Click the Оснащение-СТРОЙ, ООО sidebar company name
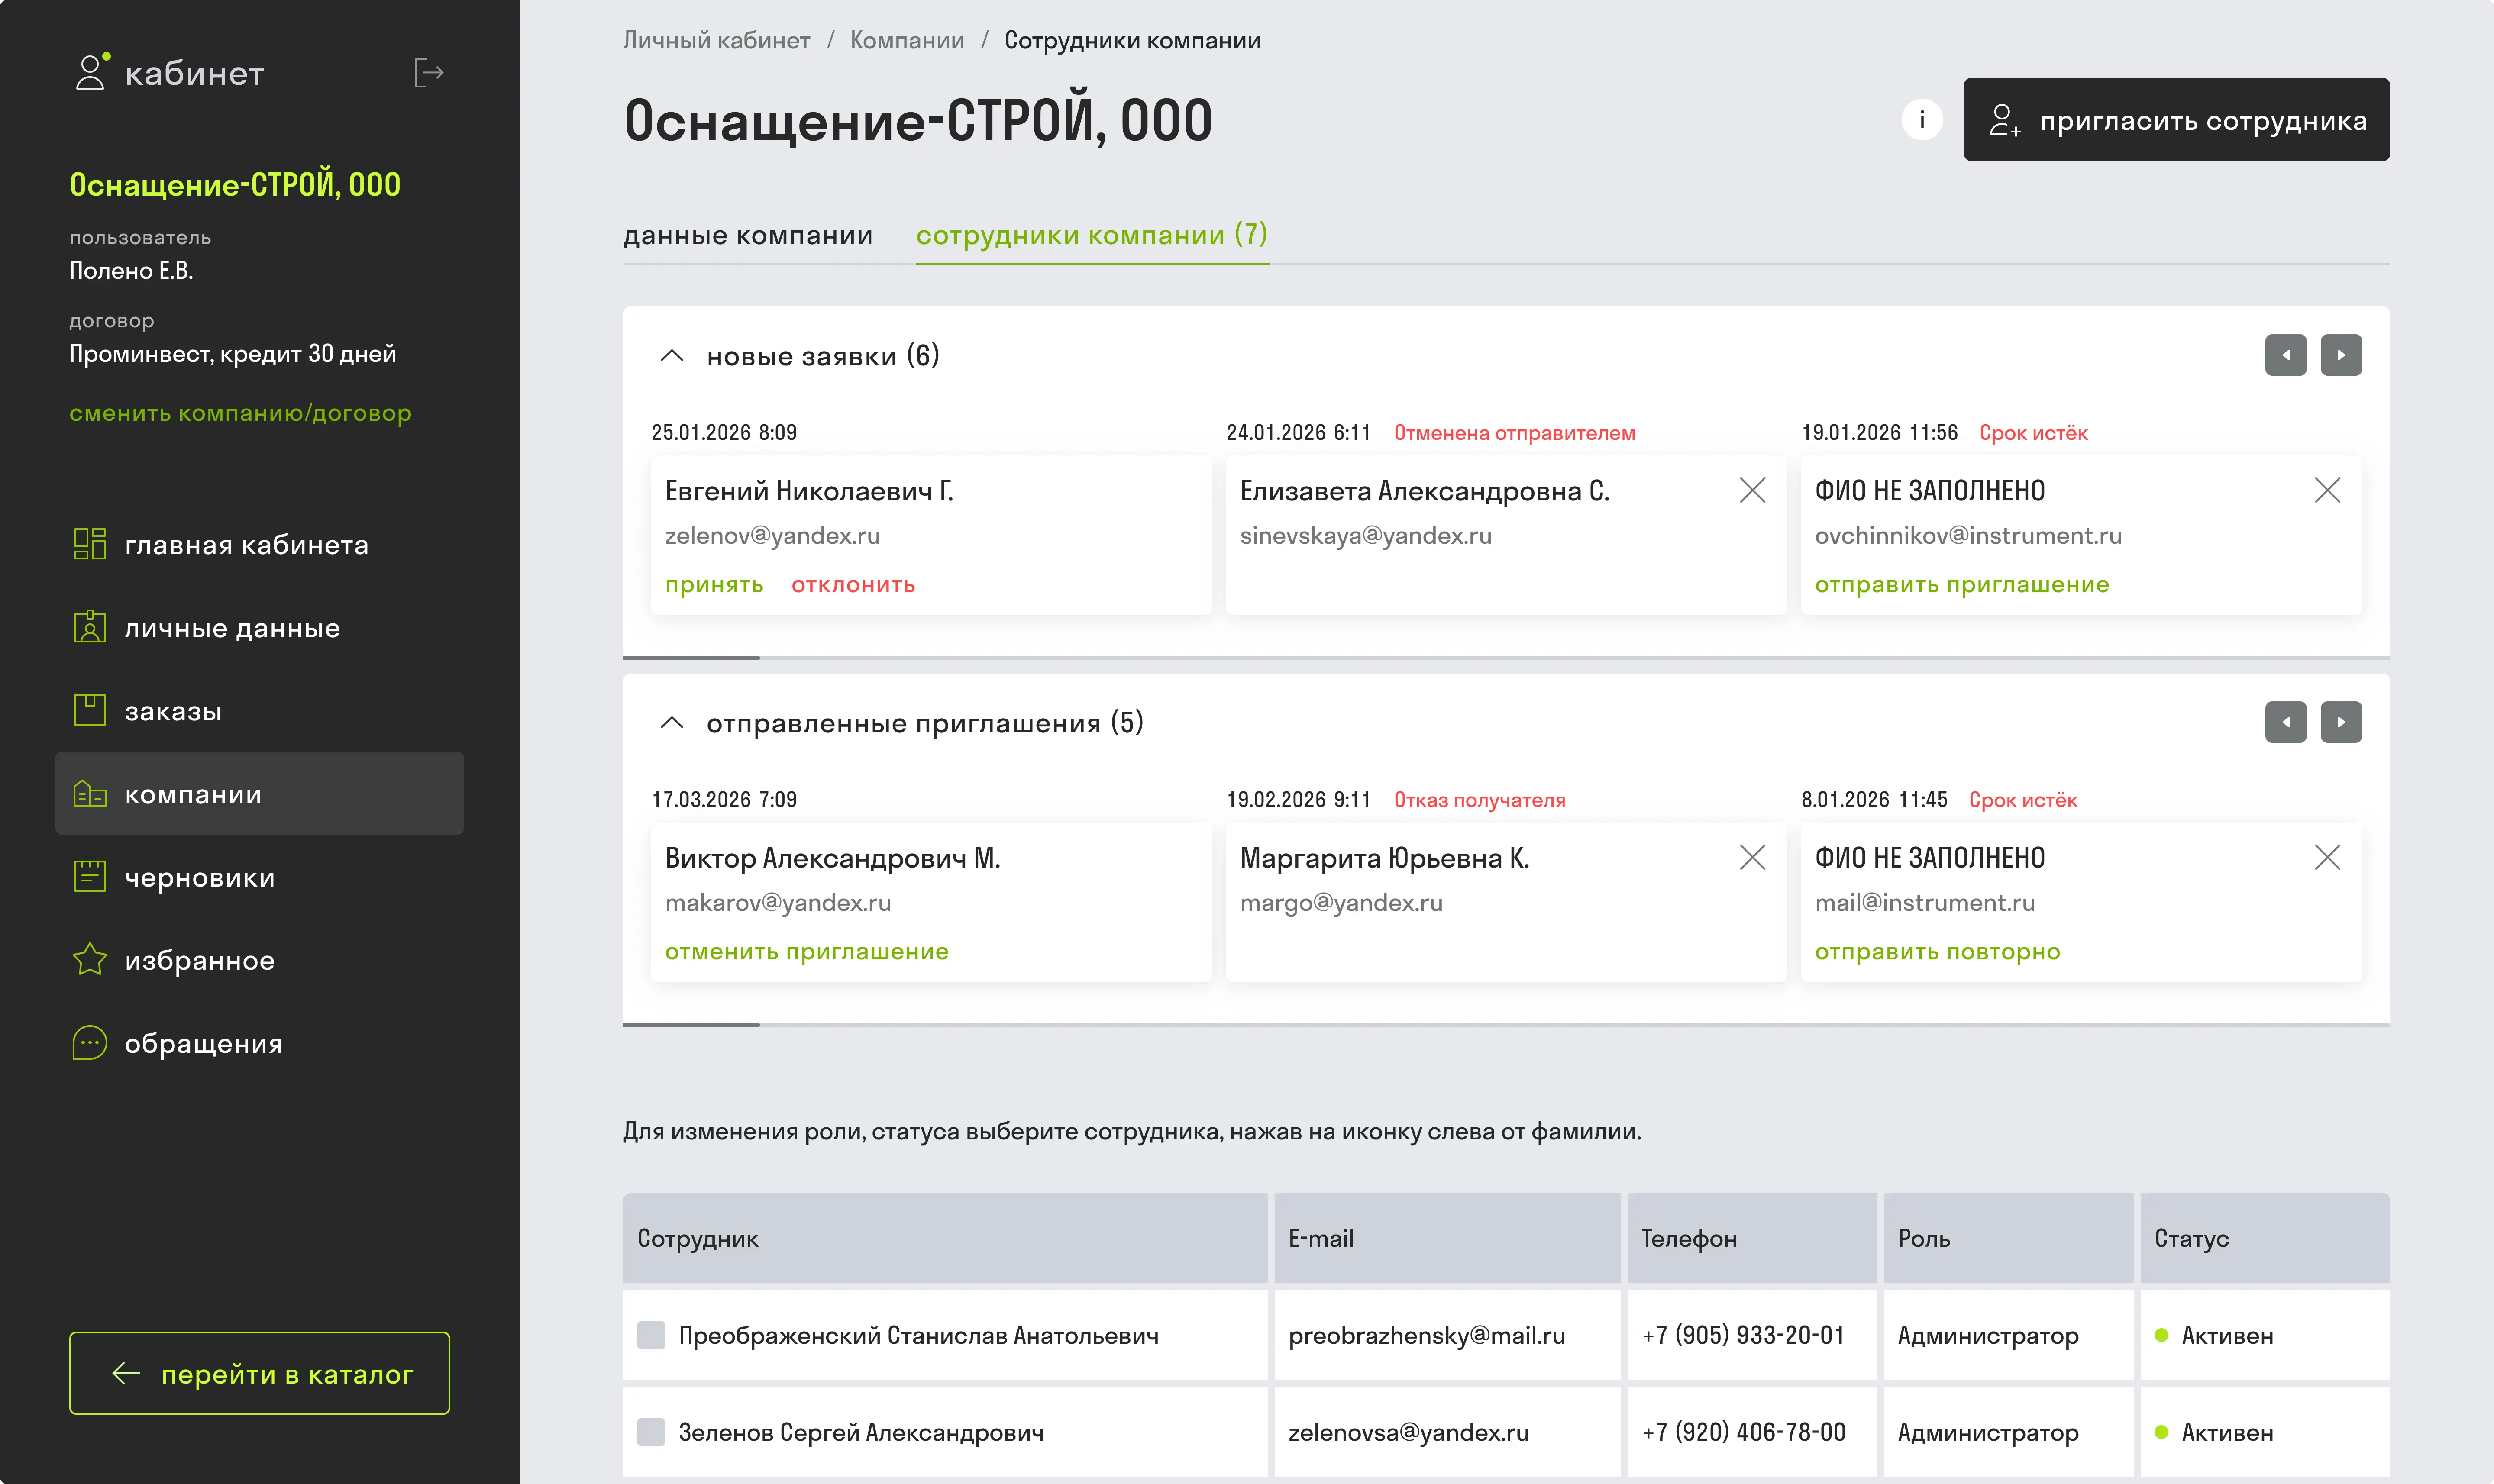This screenshot has width=2494, height=1484. (x=235, y=184)
